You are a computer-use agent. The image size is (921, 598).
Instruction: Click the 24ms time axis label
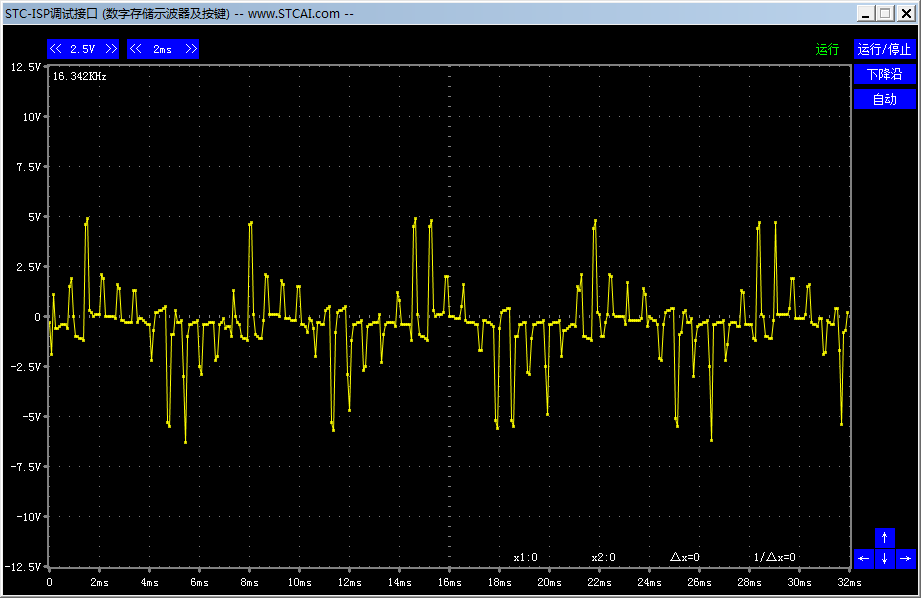click(650, 582)
